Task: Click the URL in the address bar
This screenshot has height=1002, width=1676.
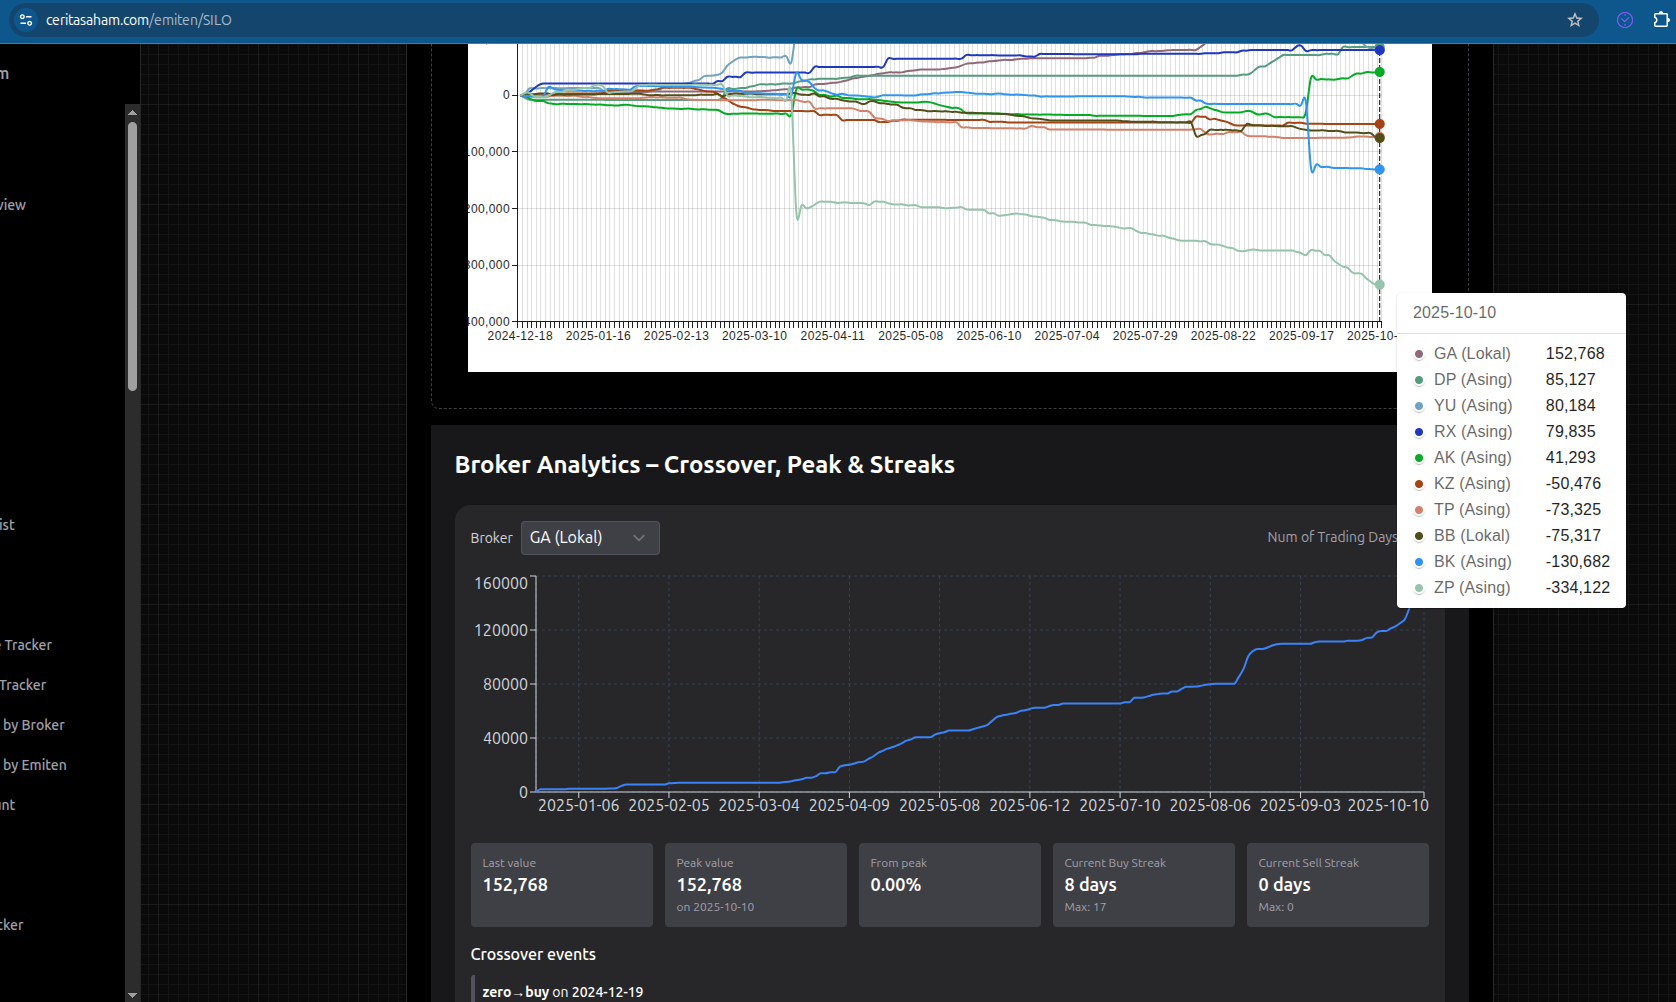Action: (x=139, y=20)
